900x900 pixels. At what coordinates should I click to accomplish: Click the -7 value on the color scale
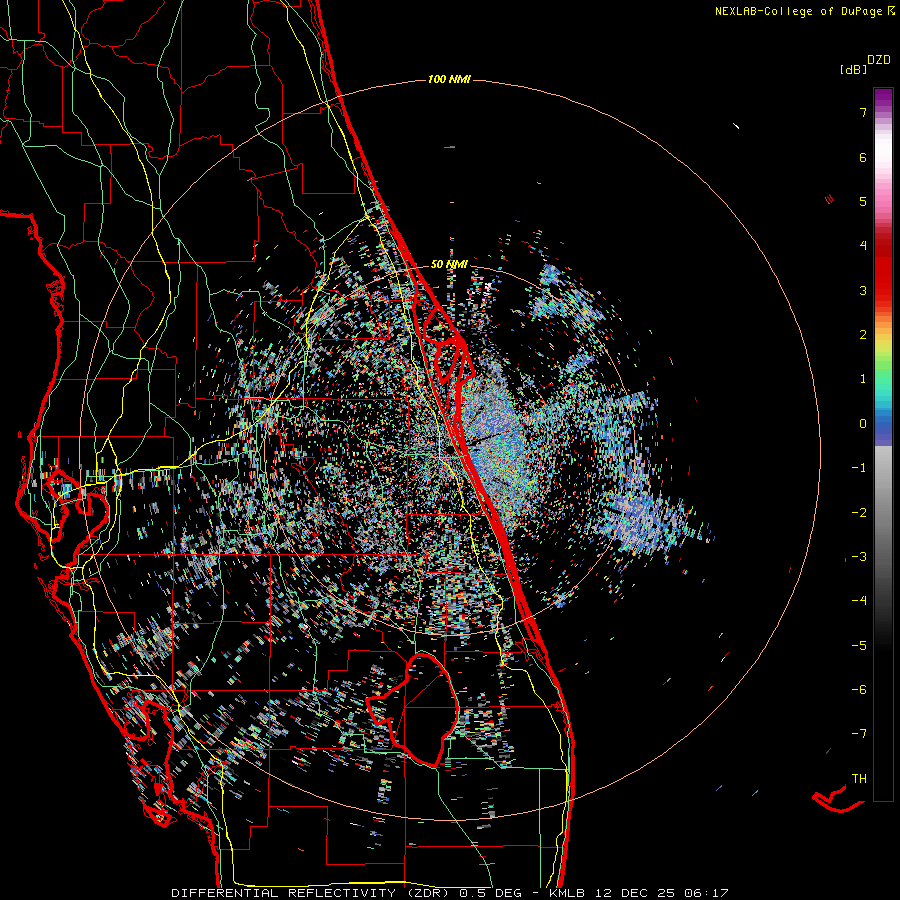[x=859, y=734]
